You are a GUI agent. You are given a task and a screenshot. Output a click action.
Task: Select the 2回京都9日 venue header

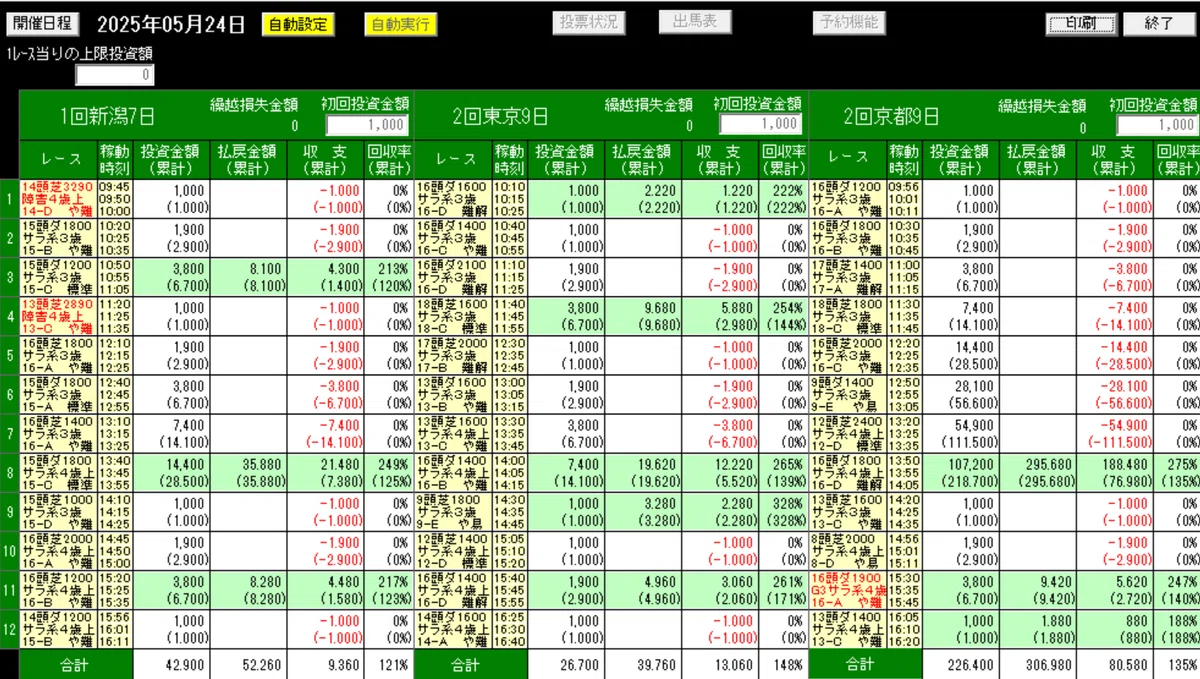pos(892,116)
